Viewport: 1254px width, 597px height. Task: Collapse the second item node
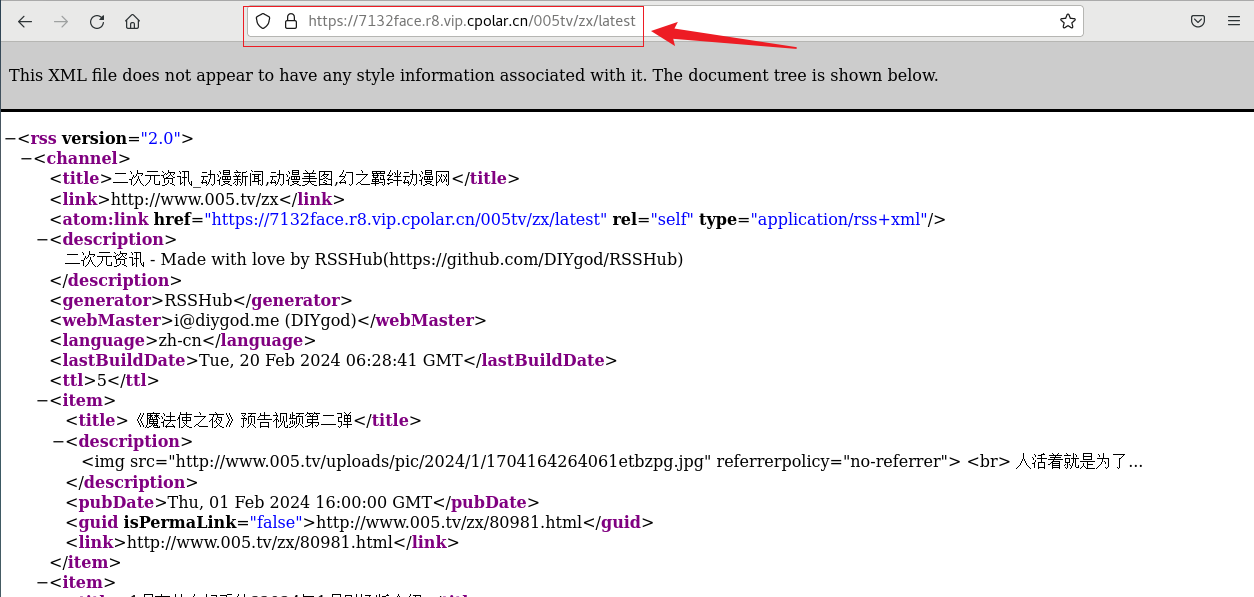click(x=41, y=582)
